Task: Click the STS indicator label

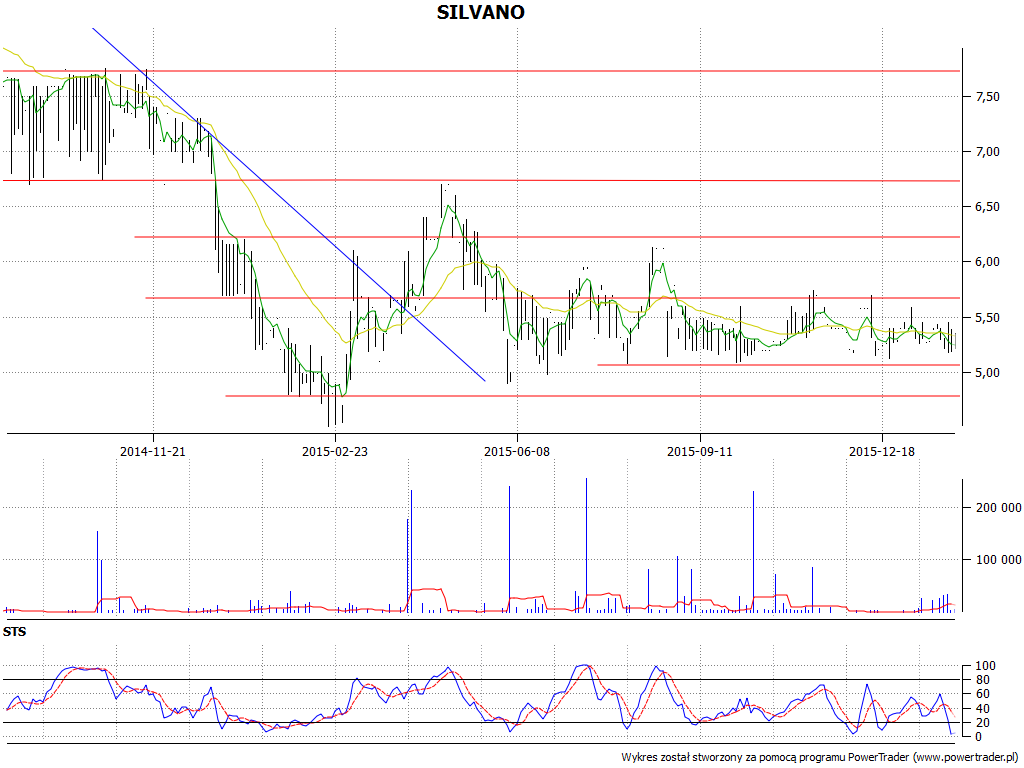Action: point(14,632)
